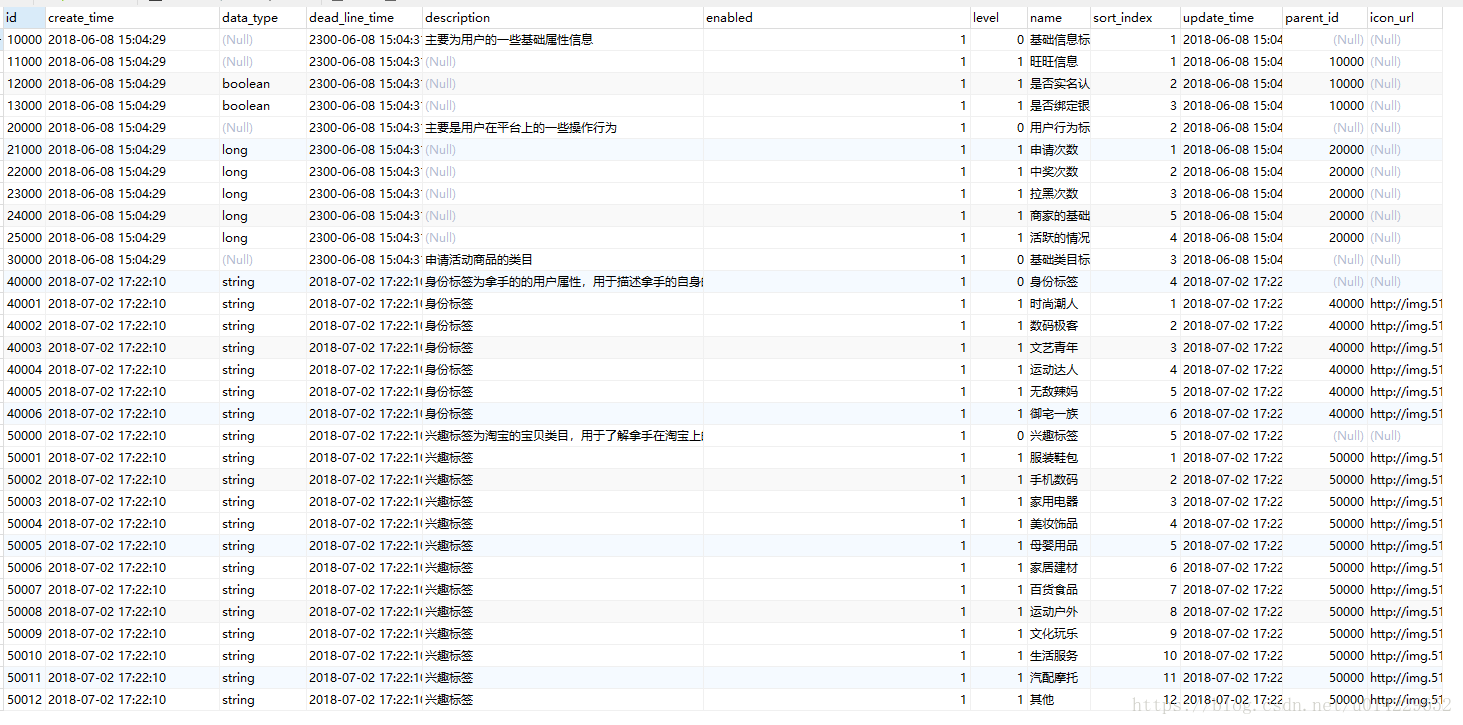This screenshot has height=725, width=1463.
Task: Select the sort_index column header
Action: pyautogui.click(x=1135, y=18)
